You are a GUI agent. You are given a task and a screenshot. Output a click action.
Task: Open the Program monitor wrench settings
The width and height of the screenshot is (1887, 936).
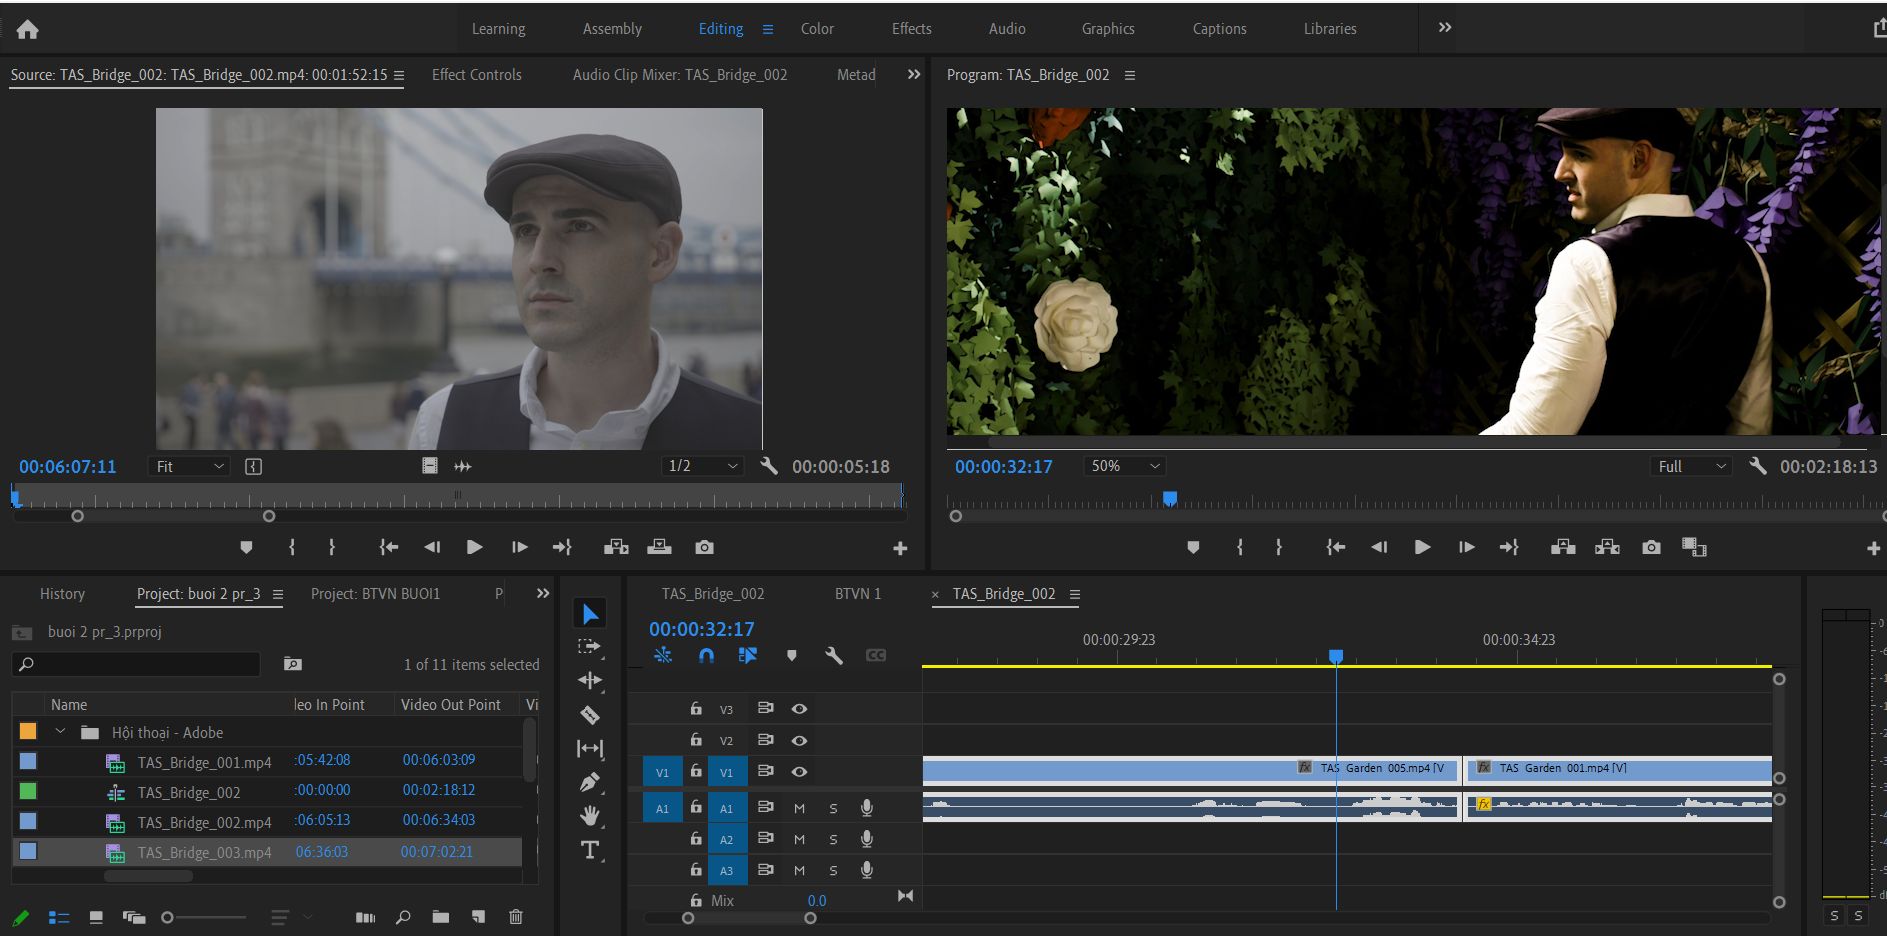point(1758,466)
